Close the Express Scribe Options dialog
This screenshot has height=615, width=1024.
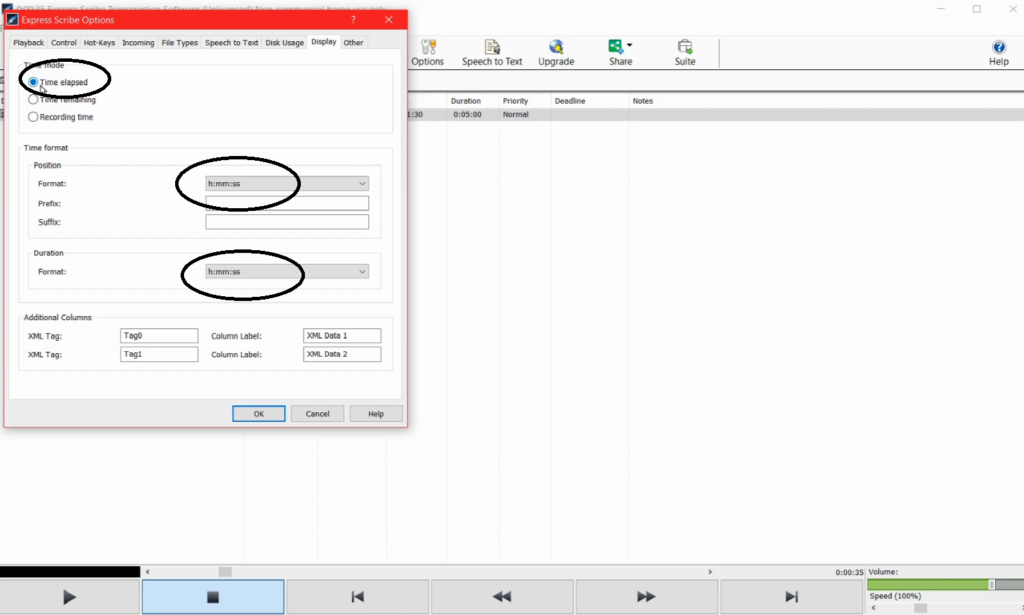[x=389, y=20]
